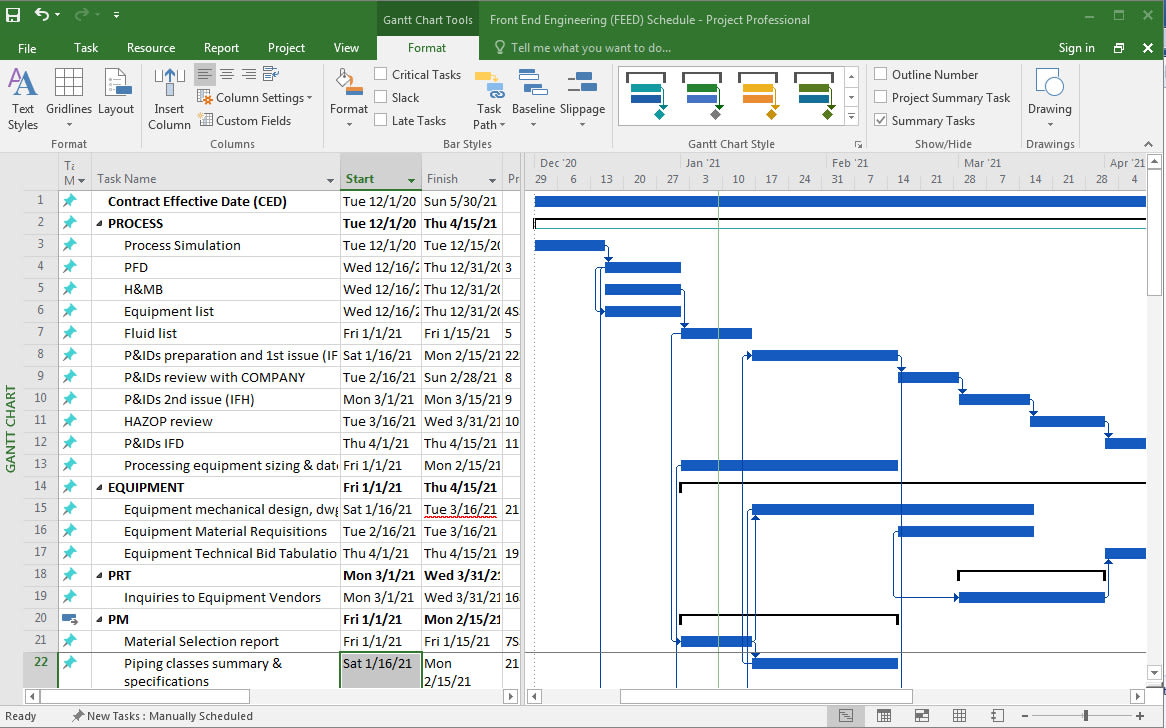Screen dimensions: 1166x728
Task: Click the Baseline bar style icon
Action: (x=533, y=100)
